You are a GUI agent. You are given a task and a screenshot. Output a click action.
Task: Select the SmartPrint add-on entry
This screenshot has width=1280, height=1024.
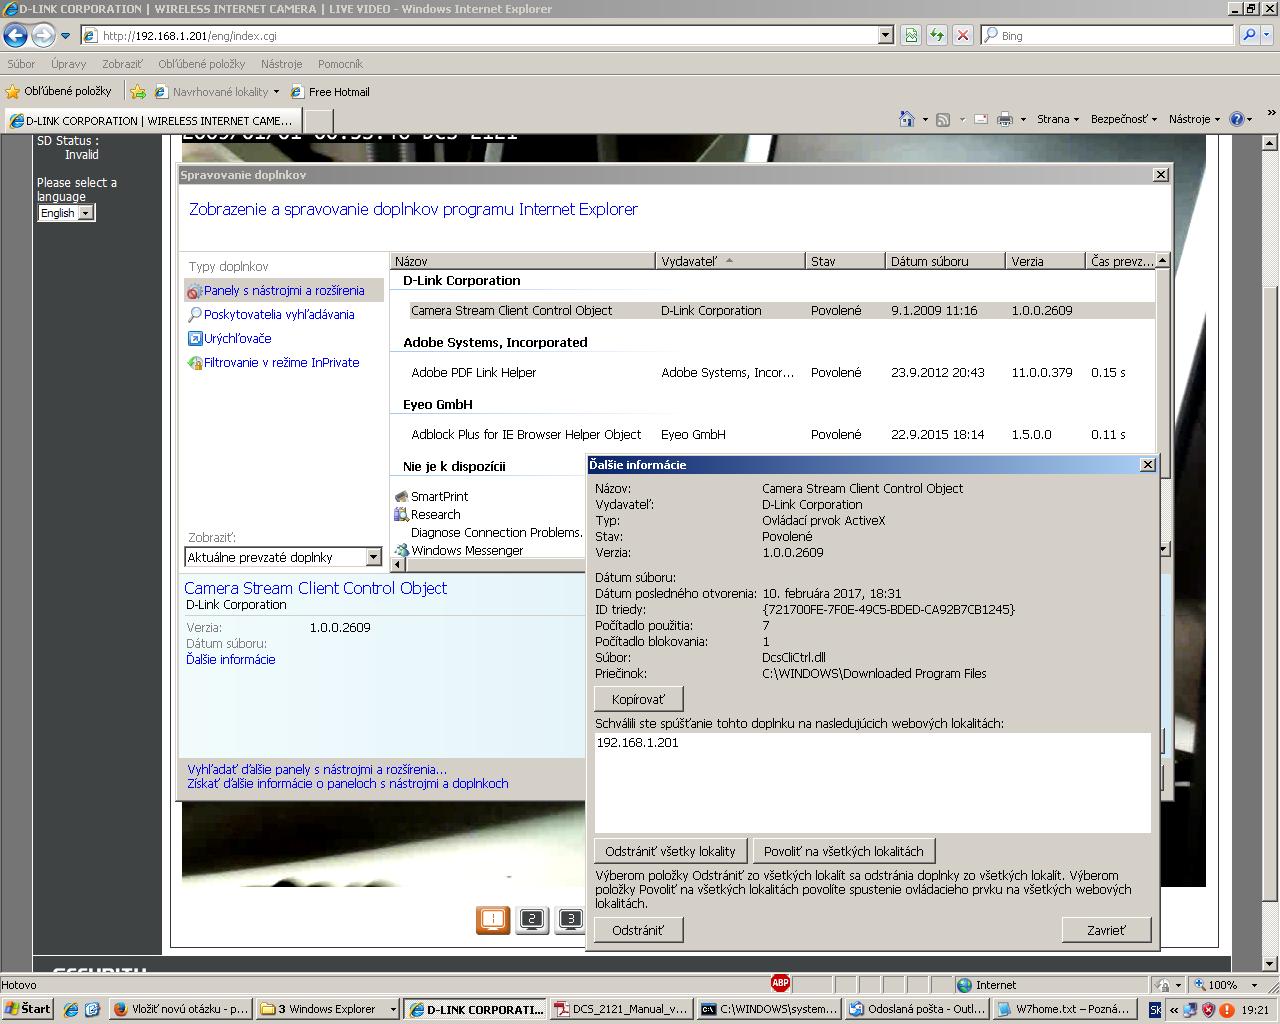(440, 496)
